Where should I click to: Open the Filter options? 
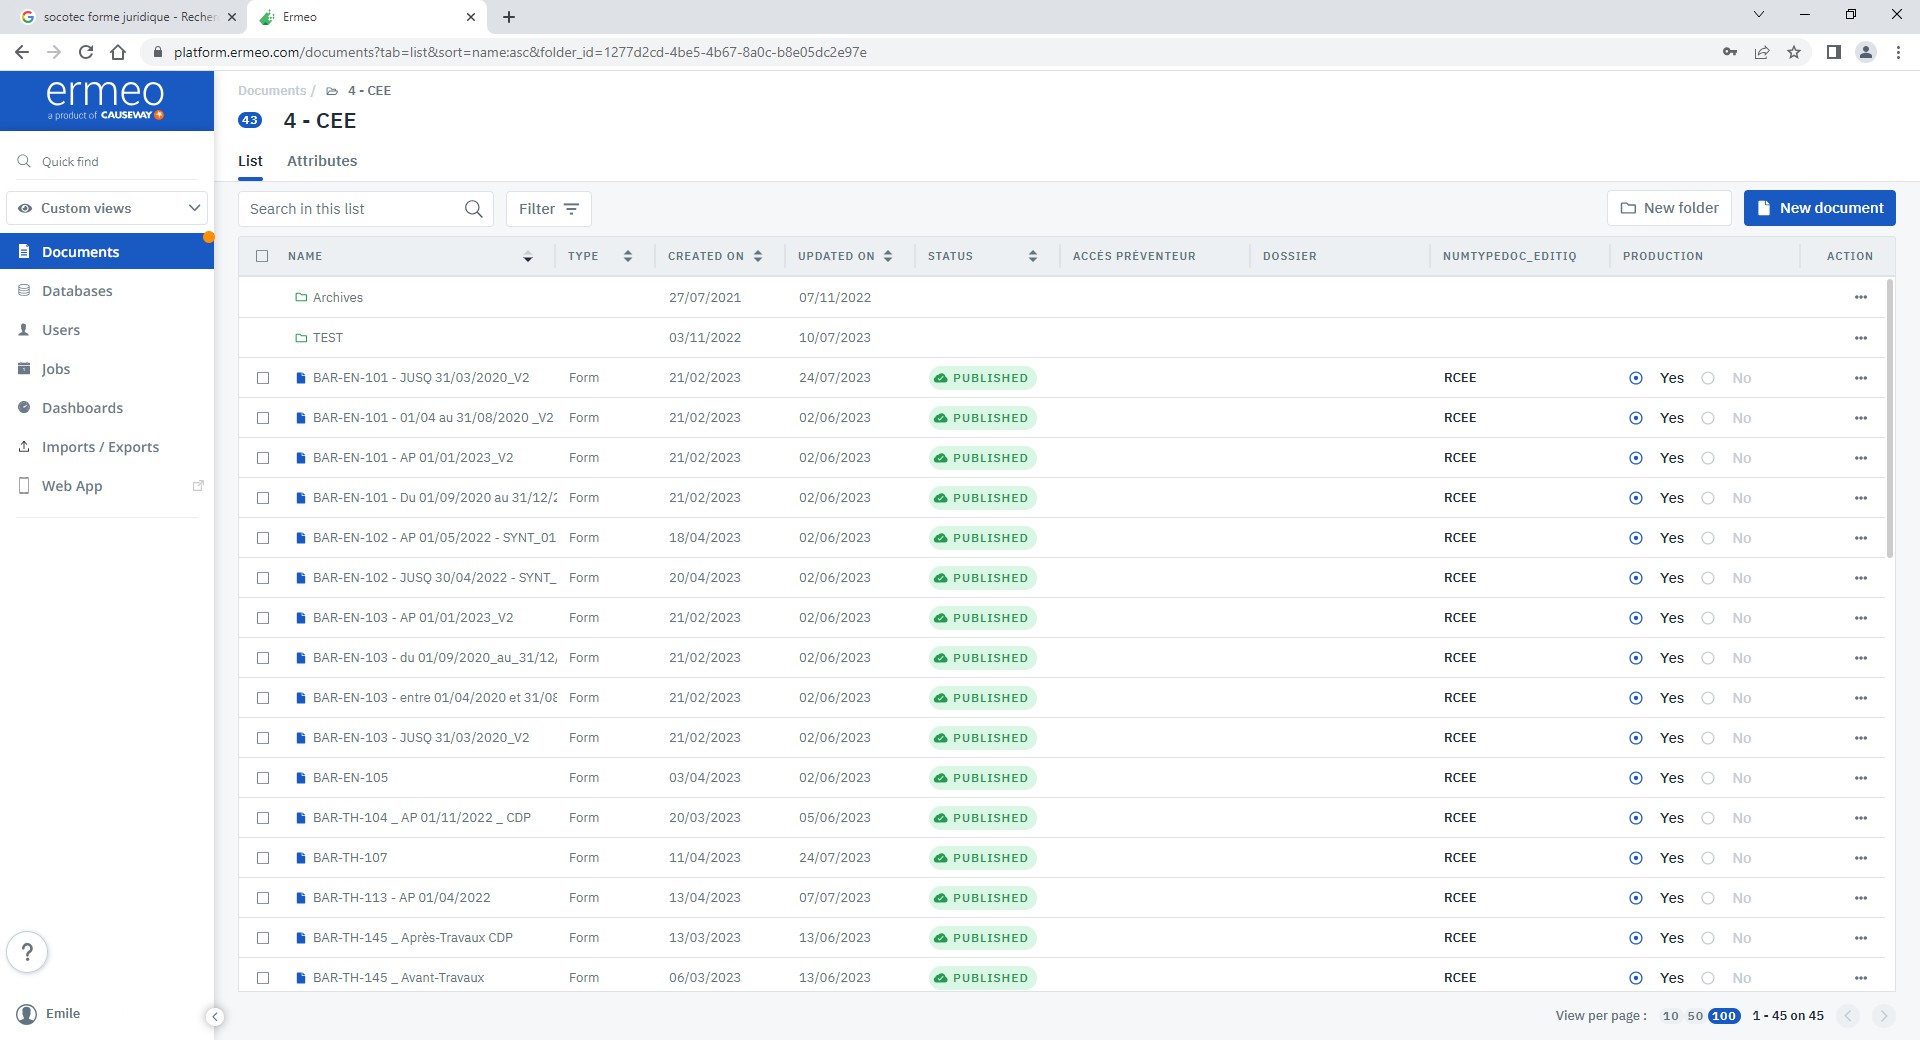click(x=548, y=209)
